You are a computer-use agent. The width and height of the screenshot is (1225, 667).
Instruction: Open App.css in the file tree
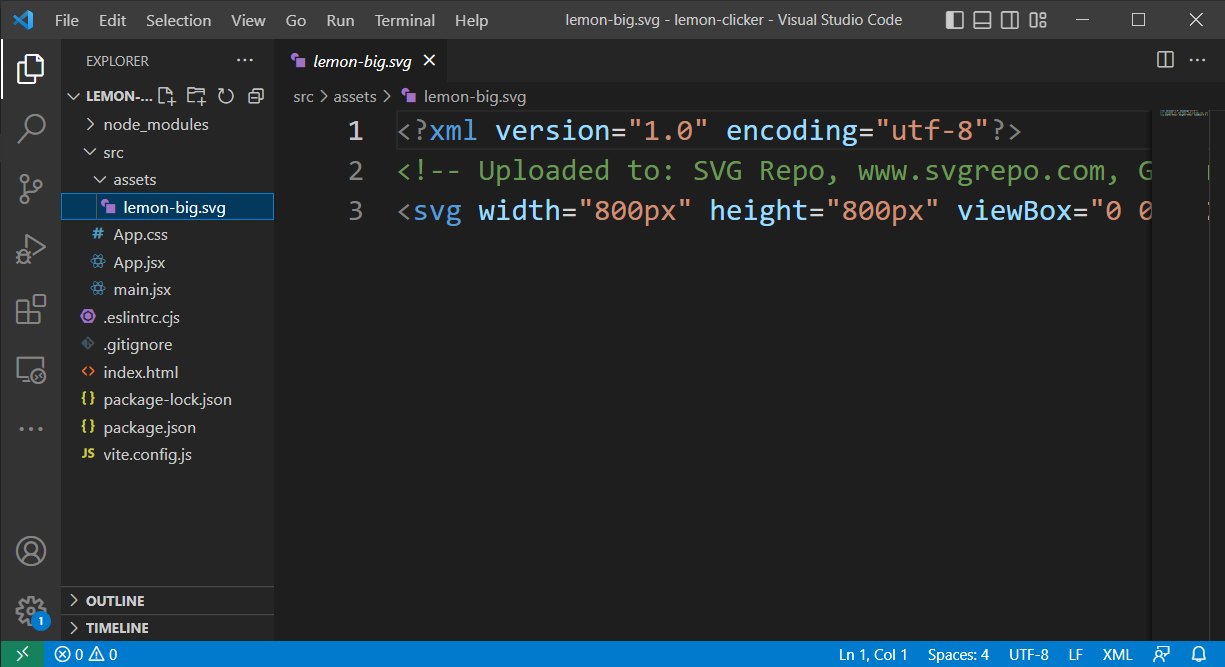167,235
